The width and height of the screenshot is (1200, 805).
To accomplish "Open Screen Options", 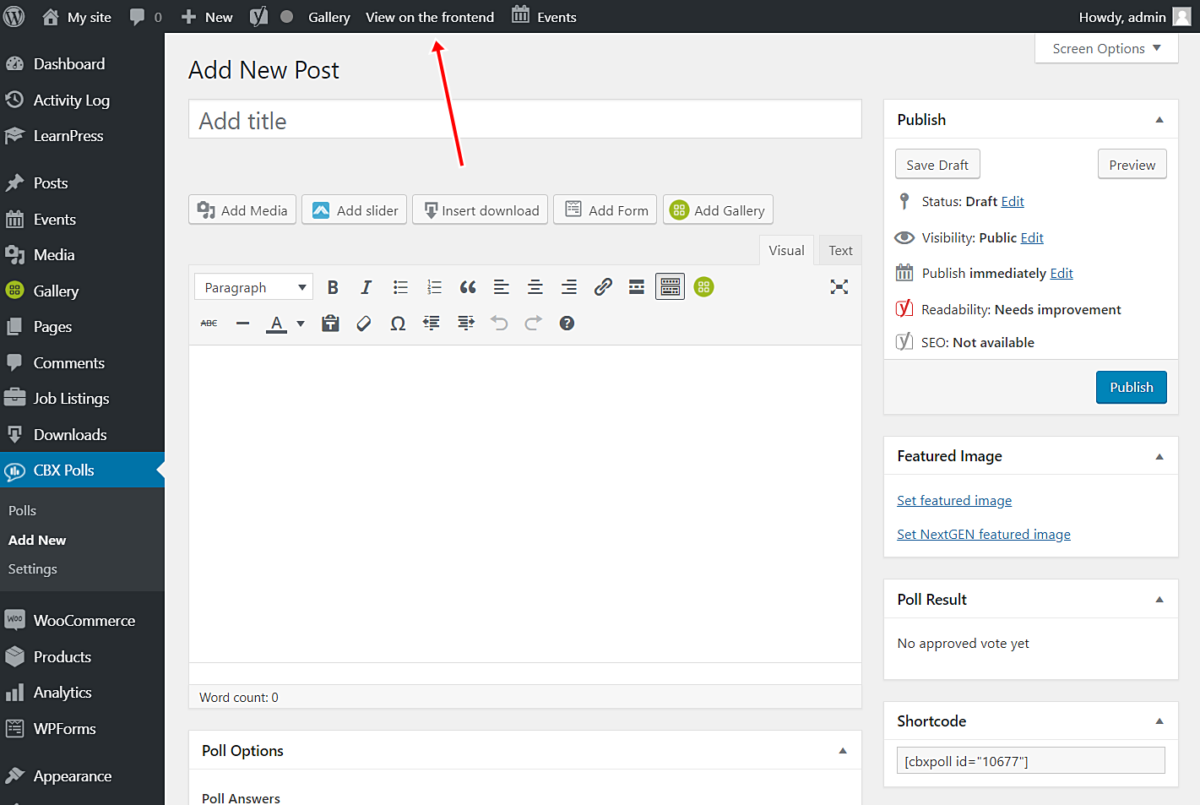I will click(x=1105, y=48).
